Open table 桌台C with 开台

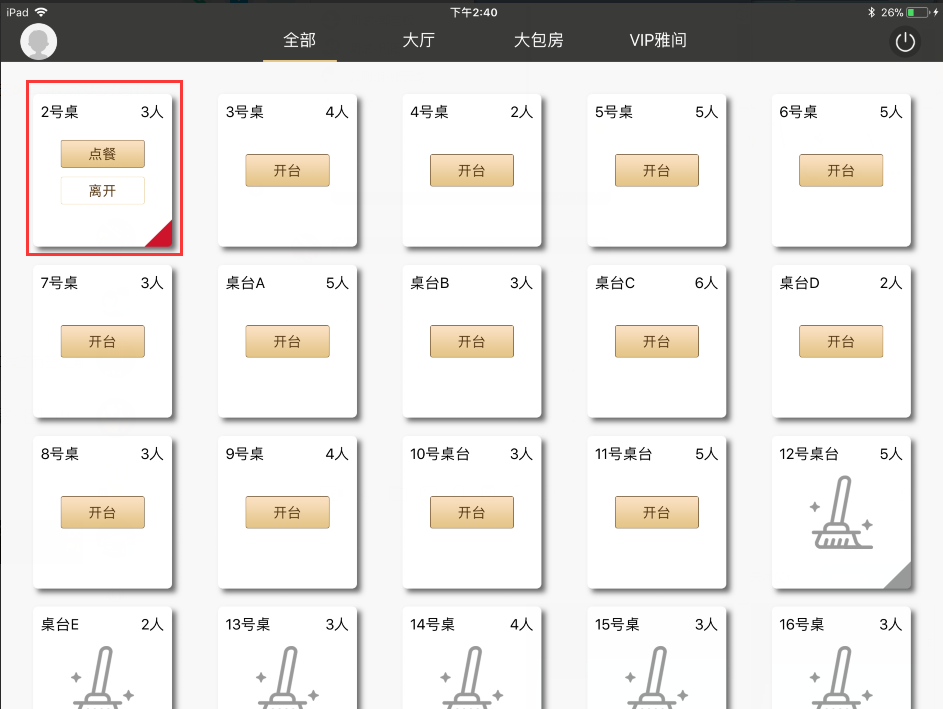click(657, 342)
